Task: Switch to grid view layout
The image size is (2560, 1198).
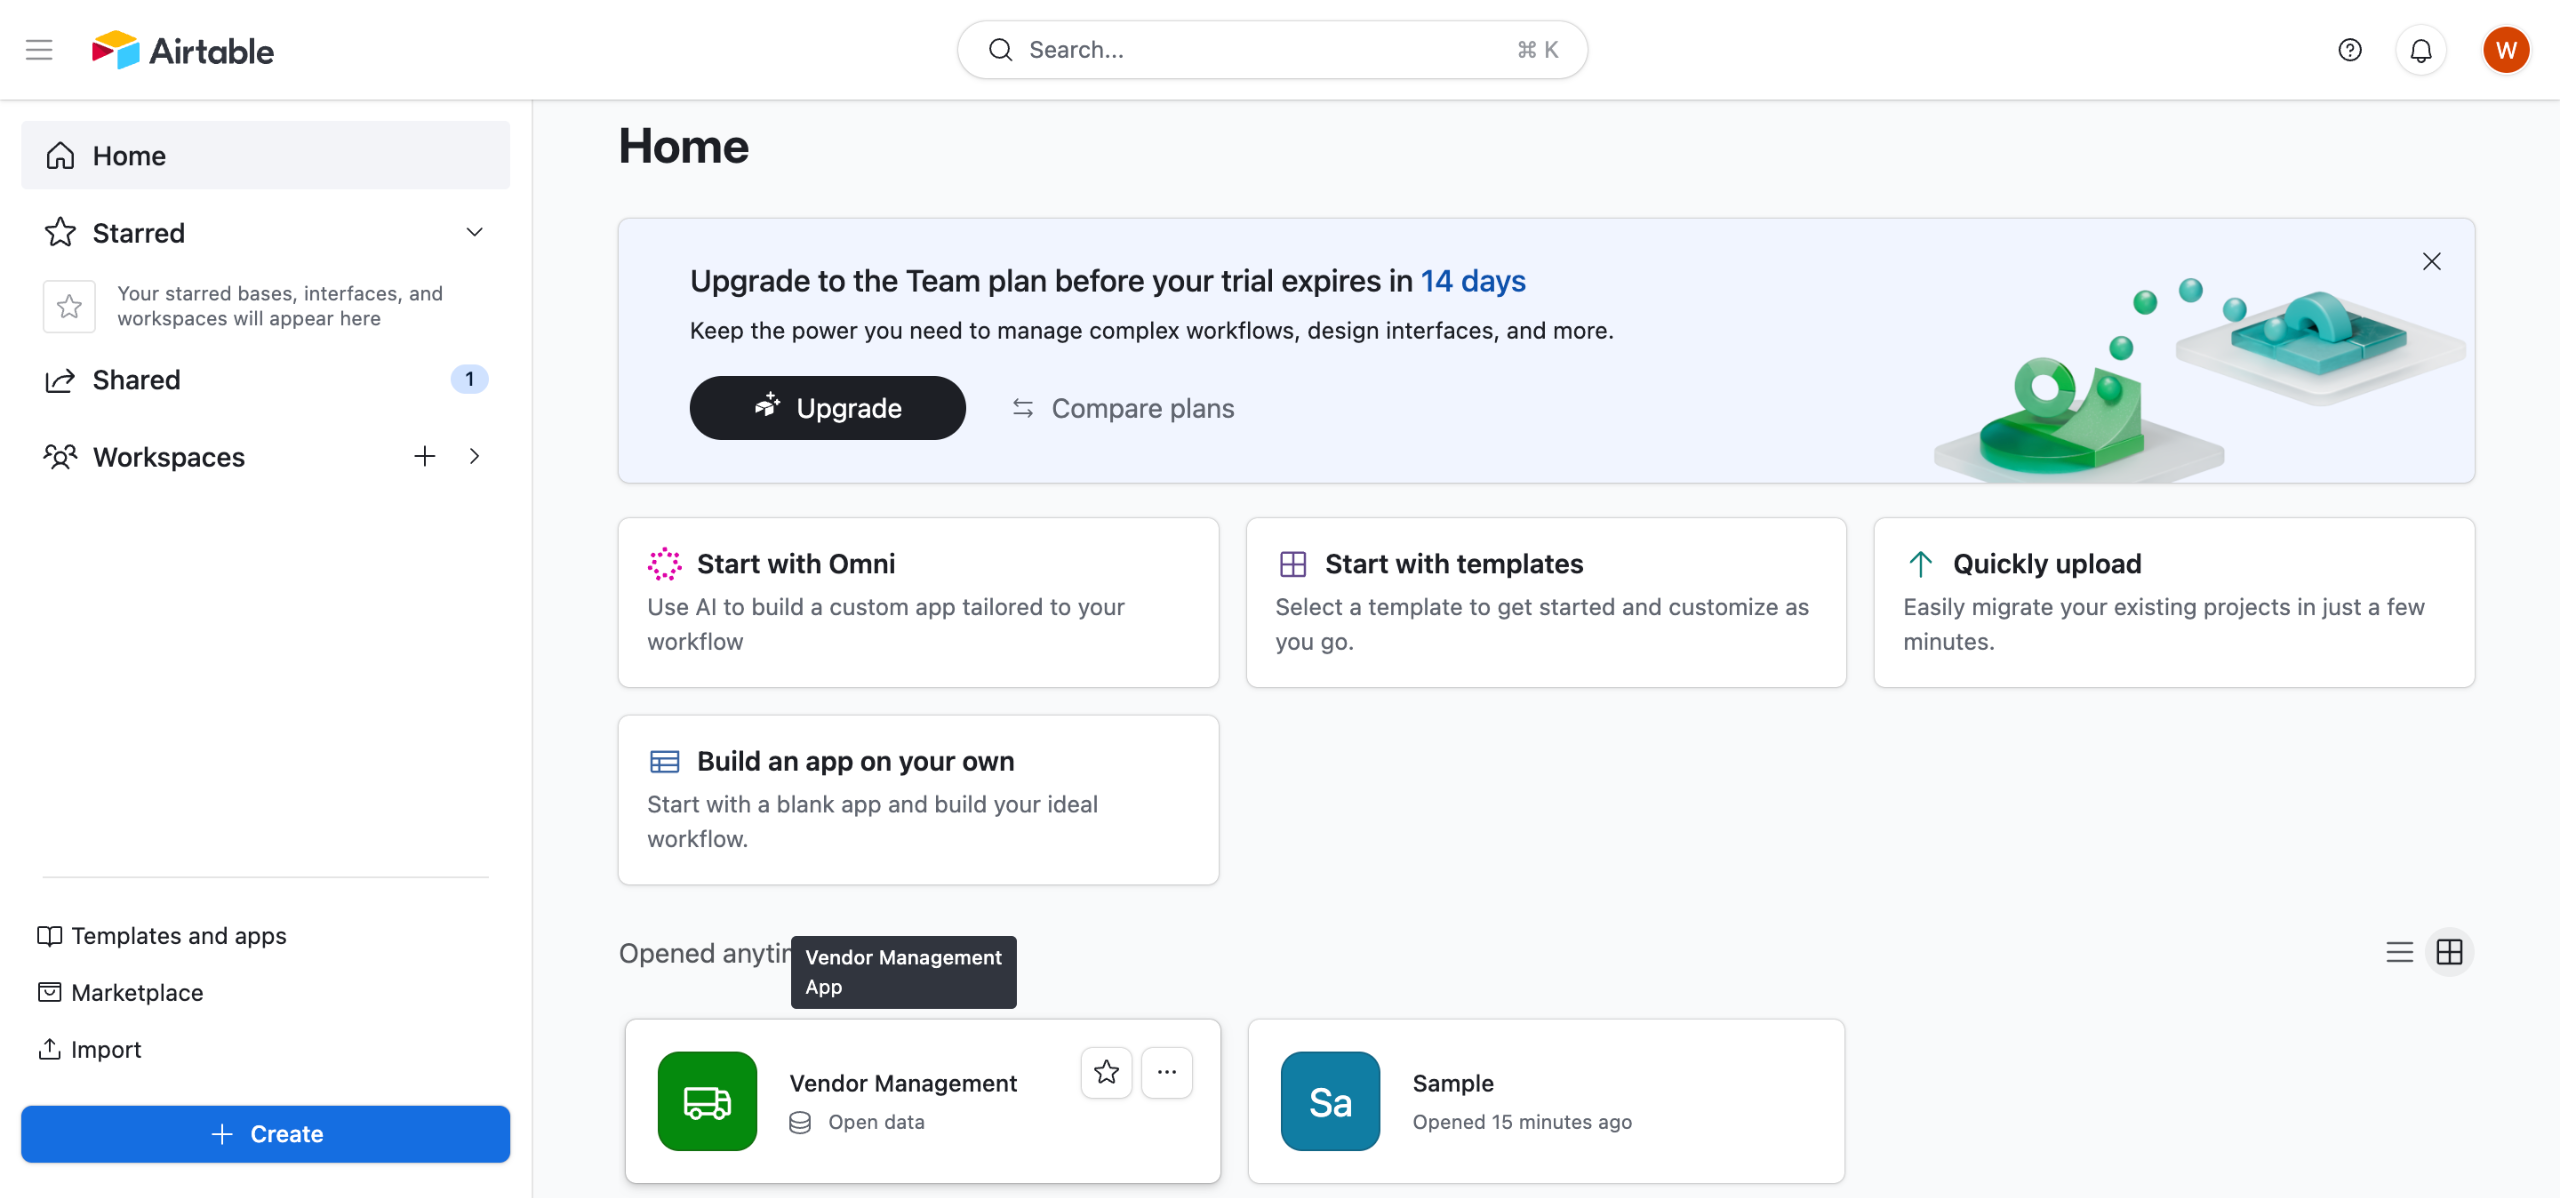Action: click(2449, 951)
